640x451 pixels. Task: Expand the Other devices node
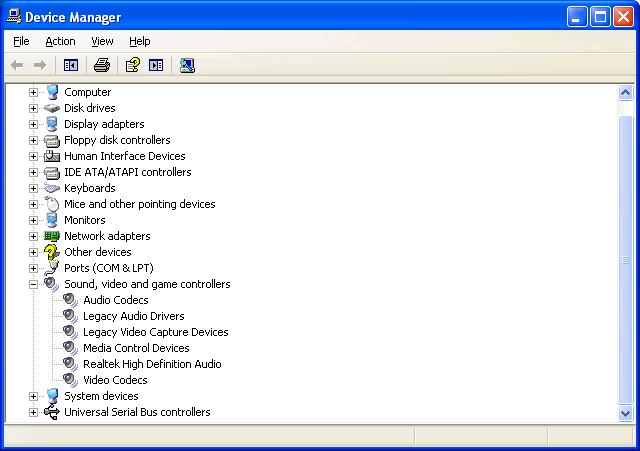(33, 253)
